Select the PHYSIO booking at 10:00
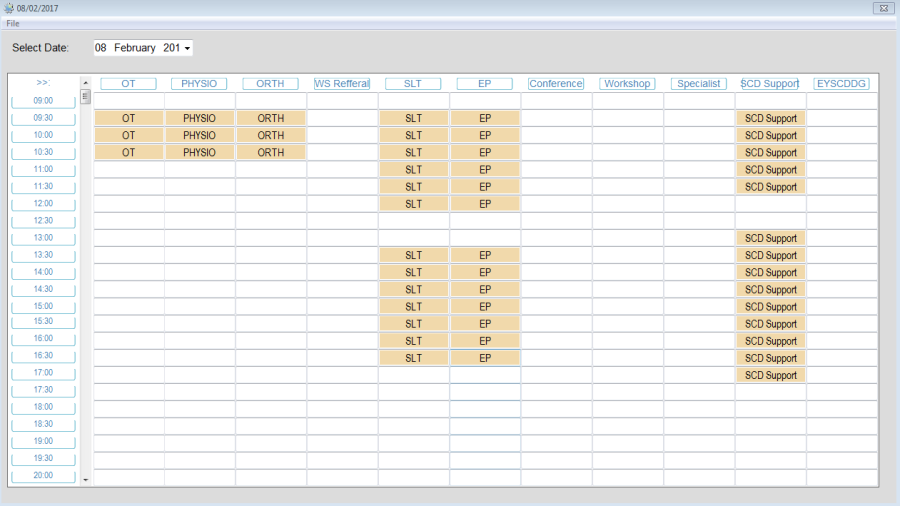Image resolution: width=900 pixels, height=506 pixels. click(199, 135)
